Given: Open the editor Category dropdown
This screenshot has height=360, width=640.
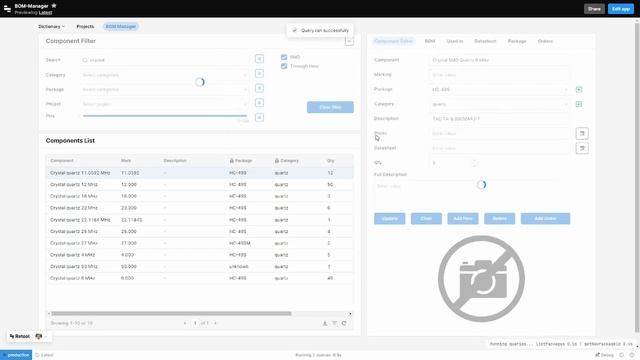Looking at the screenshot, I should (x=500, y=104).
